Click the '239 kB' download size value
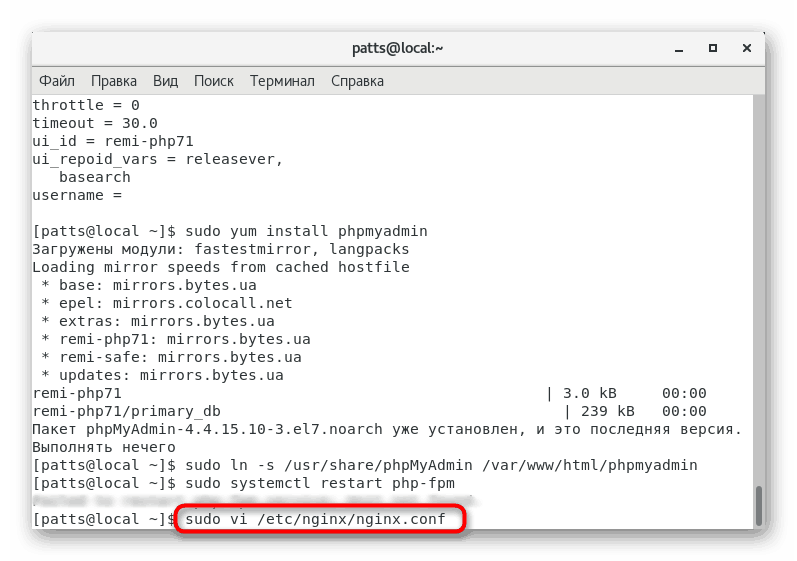 (607, 412)
